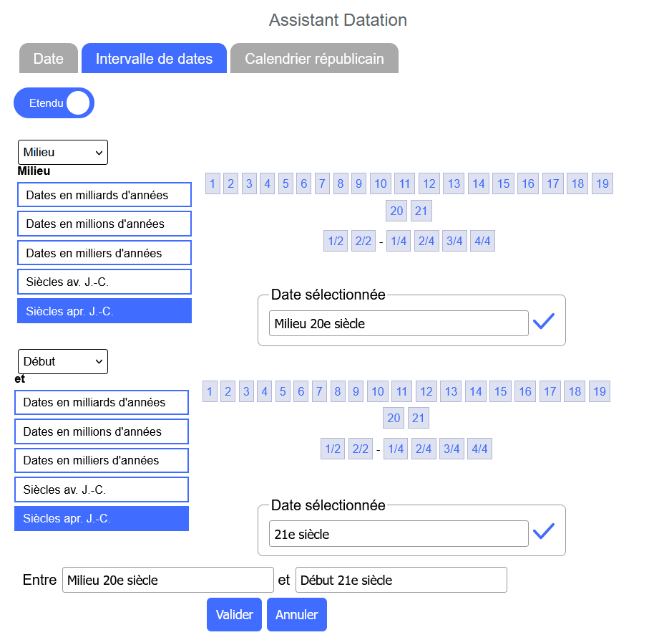Select first Dates en milliards d'années option

(x=104, y=195)
